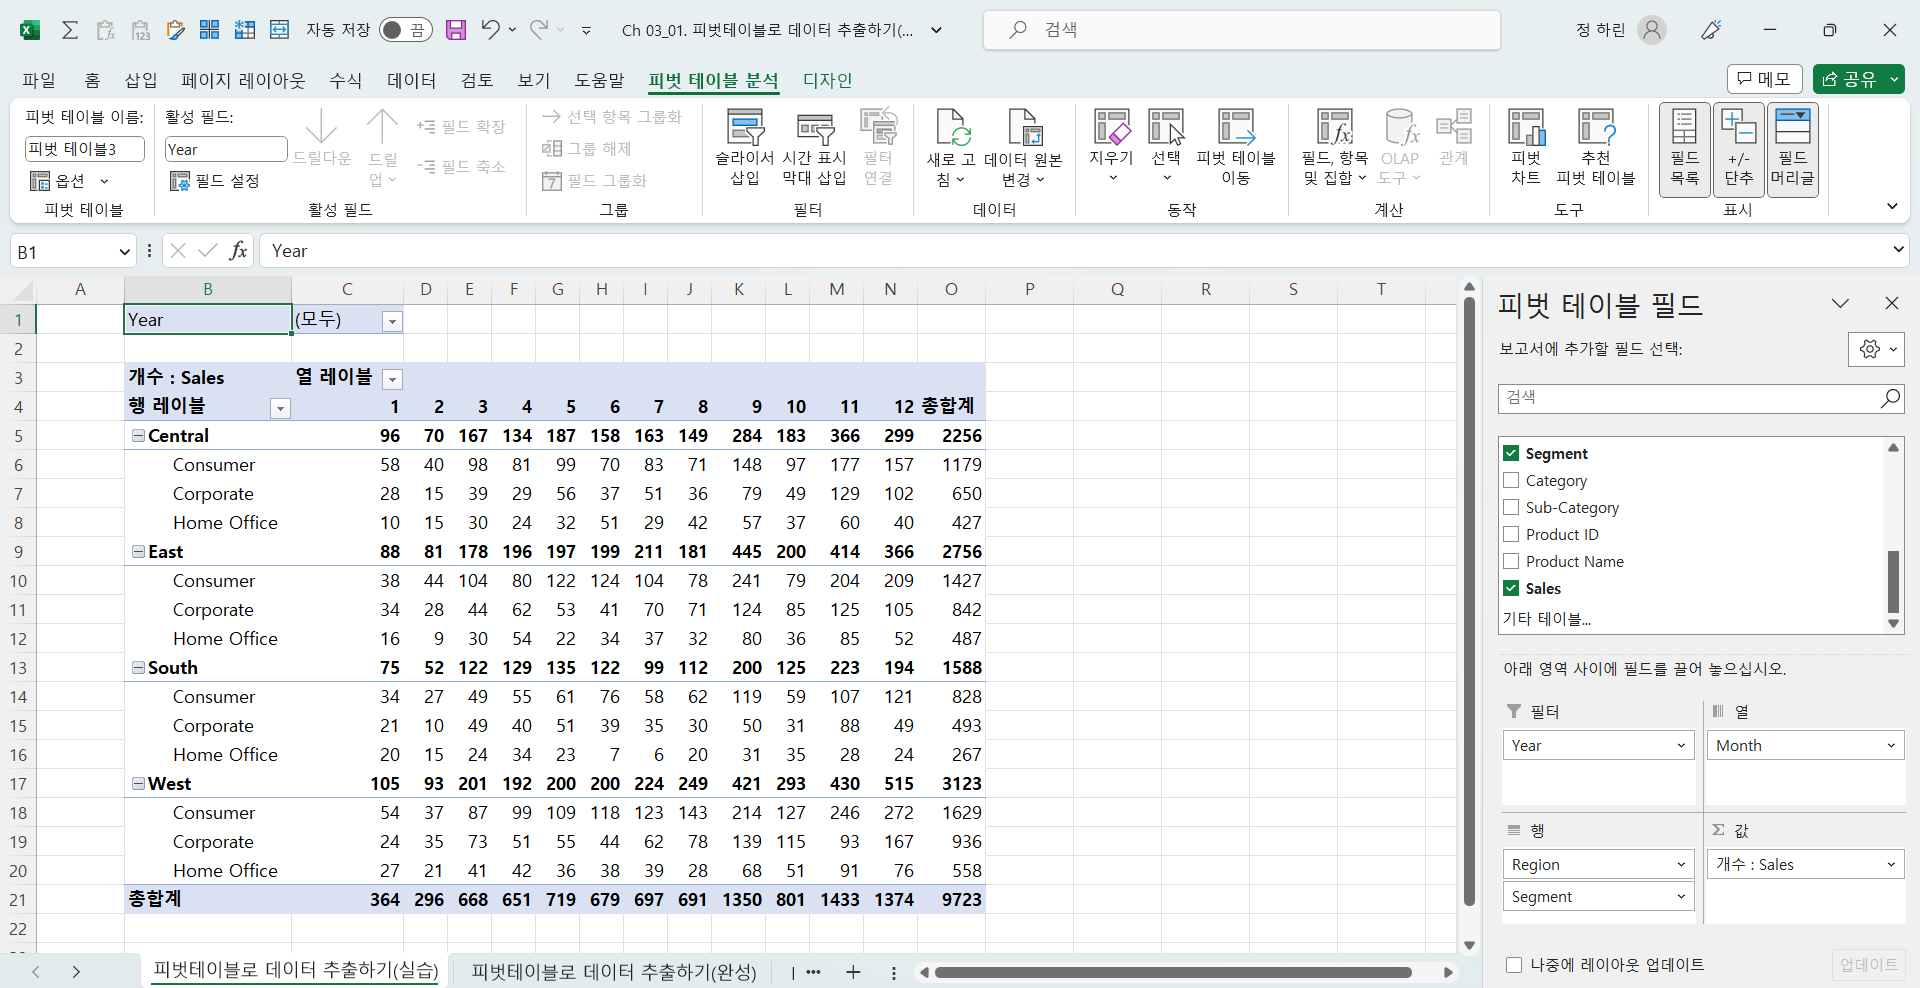Switch to the 페이지 레이아웃 tab
The image size is (1920, 988).
(243, 80)
